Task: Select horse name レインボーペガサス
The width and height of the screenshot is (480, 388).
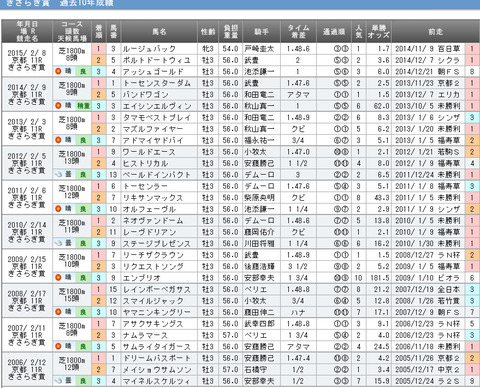Action: point(157,290)
